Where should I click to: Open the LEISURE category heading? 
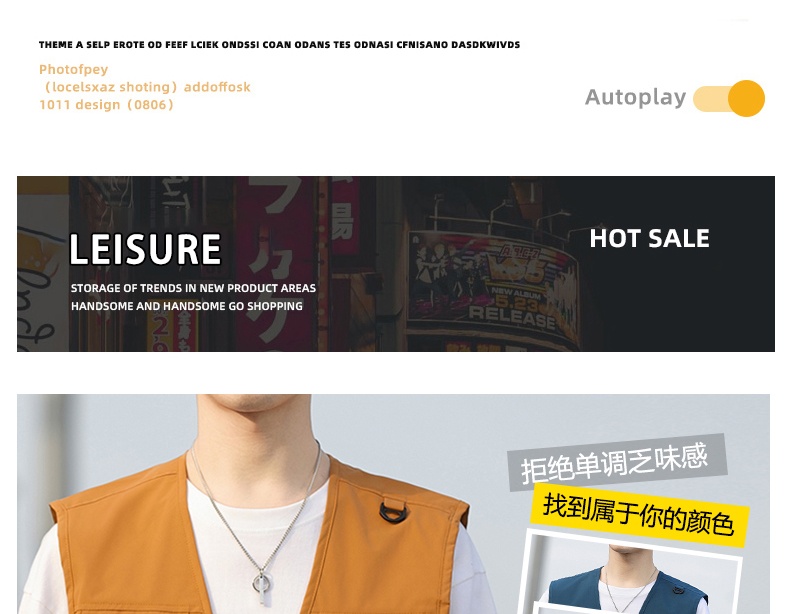pyautogui.click(x=145, y=249)
